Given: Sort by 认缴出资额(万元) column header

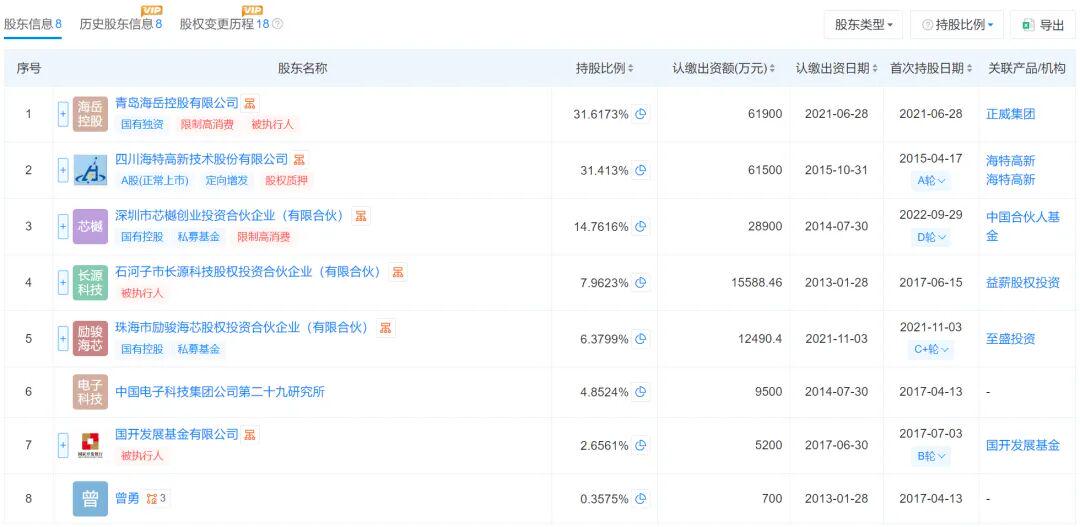Looking at the screenshot, I should pos(723,68).
